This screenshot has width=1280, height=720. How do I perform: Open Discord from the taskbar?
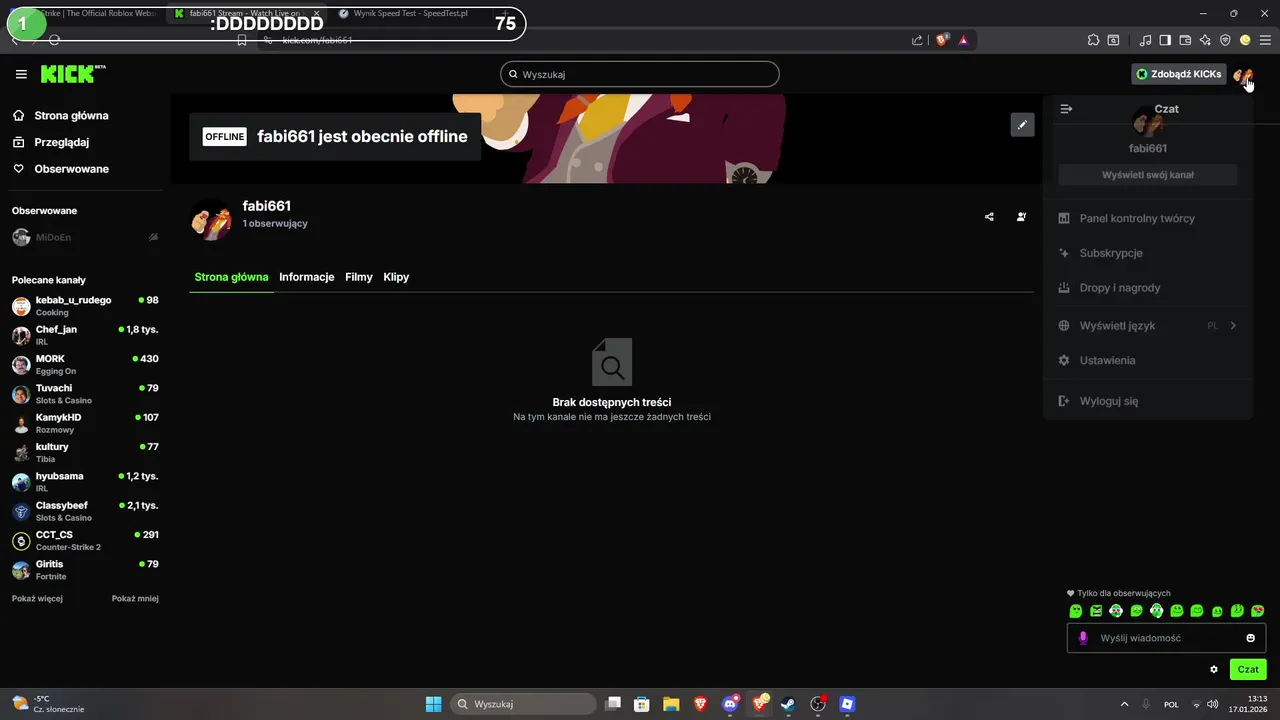(730, 704)
